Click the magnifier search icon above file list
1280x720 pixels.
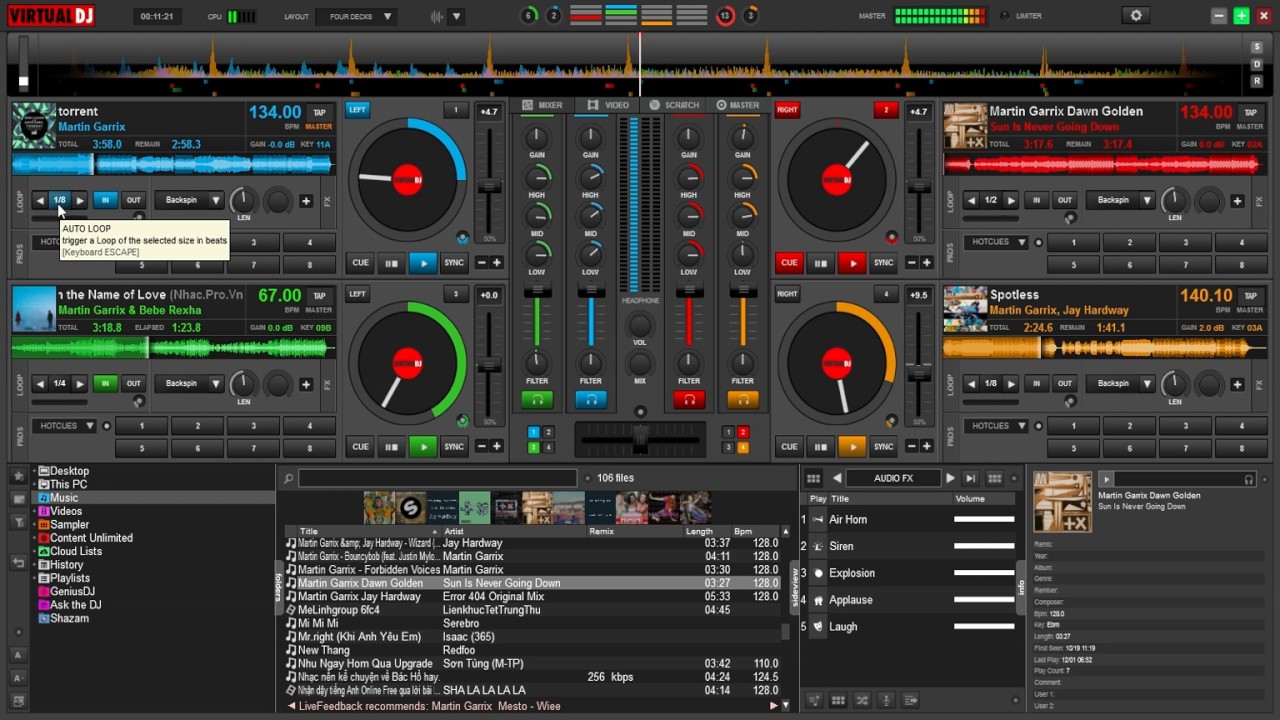289,479
